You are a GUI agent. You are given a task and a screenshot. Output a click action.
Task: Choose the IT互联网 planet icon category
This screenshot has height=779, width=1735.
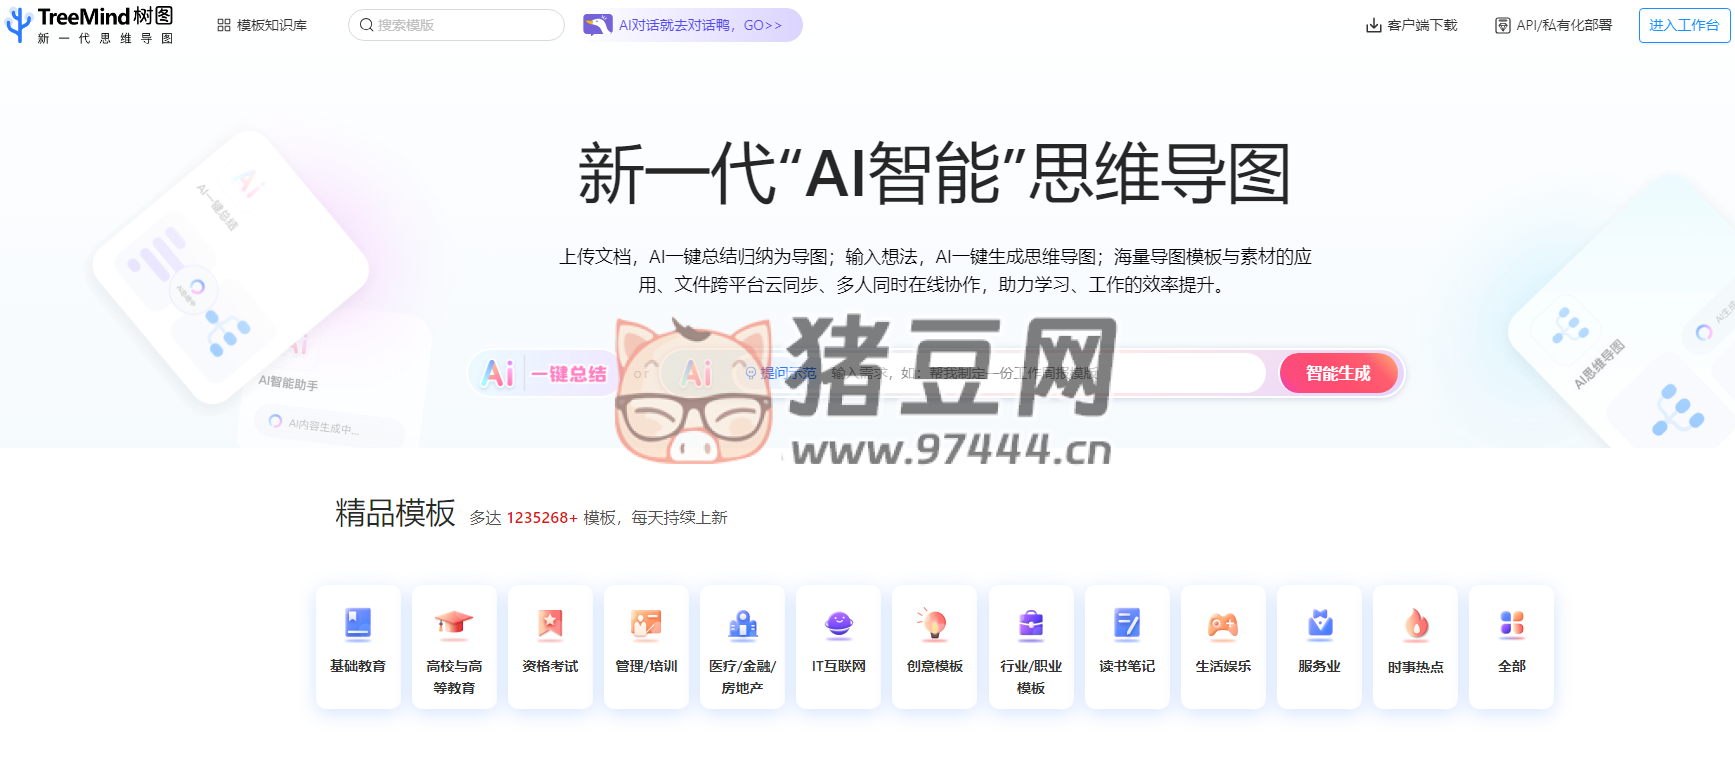838,646
